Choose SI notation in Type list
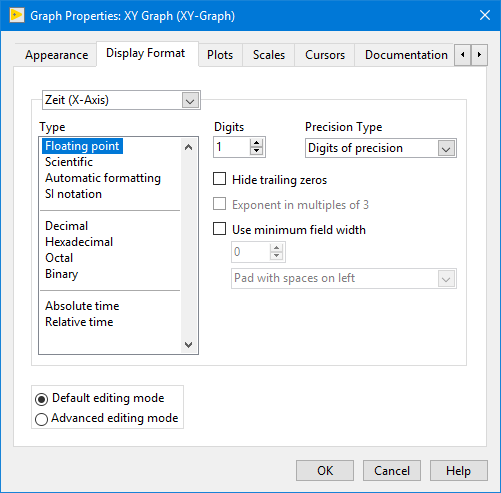 coord(73,194)
